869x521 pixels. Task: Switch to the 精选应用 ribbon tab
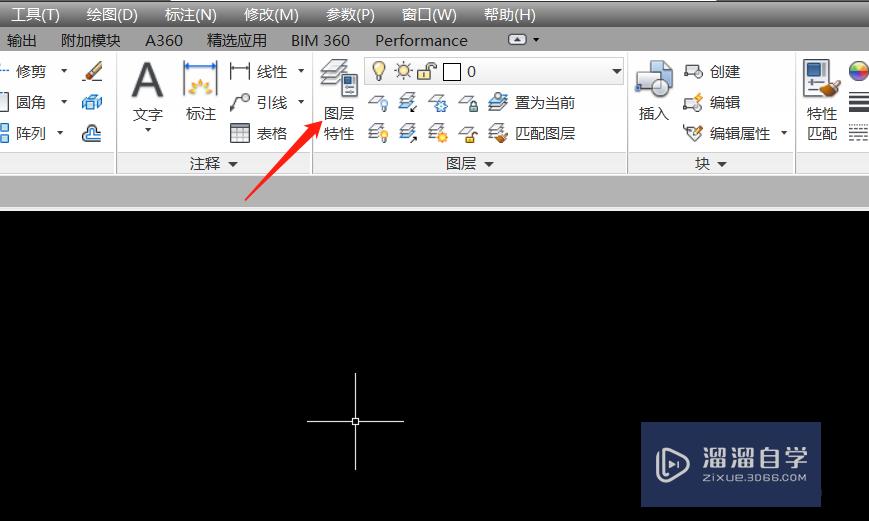click(237, 40)
